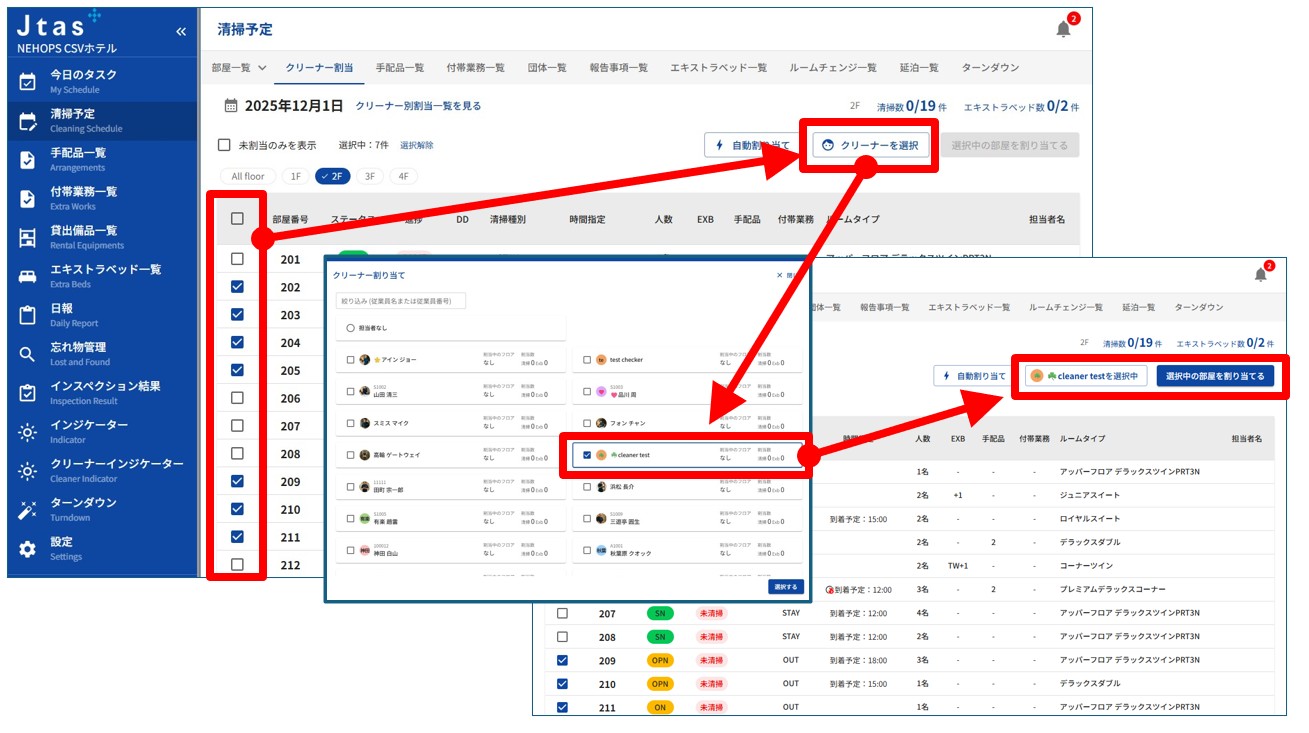1309x733 pixels.
Task: Click the calendar icon beside 2025年12月1日
Action: 231,105
